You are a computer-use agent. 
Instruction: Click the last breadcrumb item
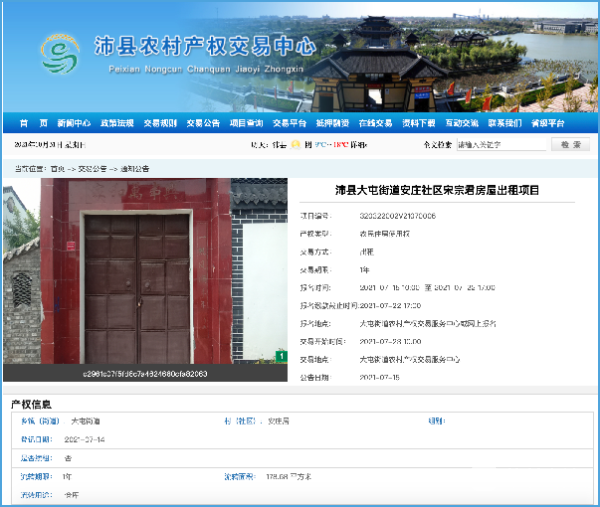[x=135, y=169]
